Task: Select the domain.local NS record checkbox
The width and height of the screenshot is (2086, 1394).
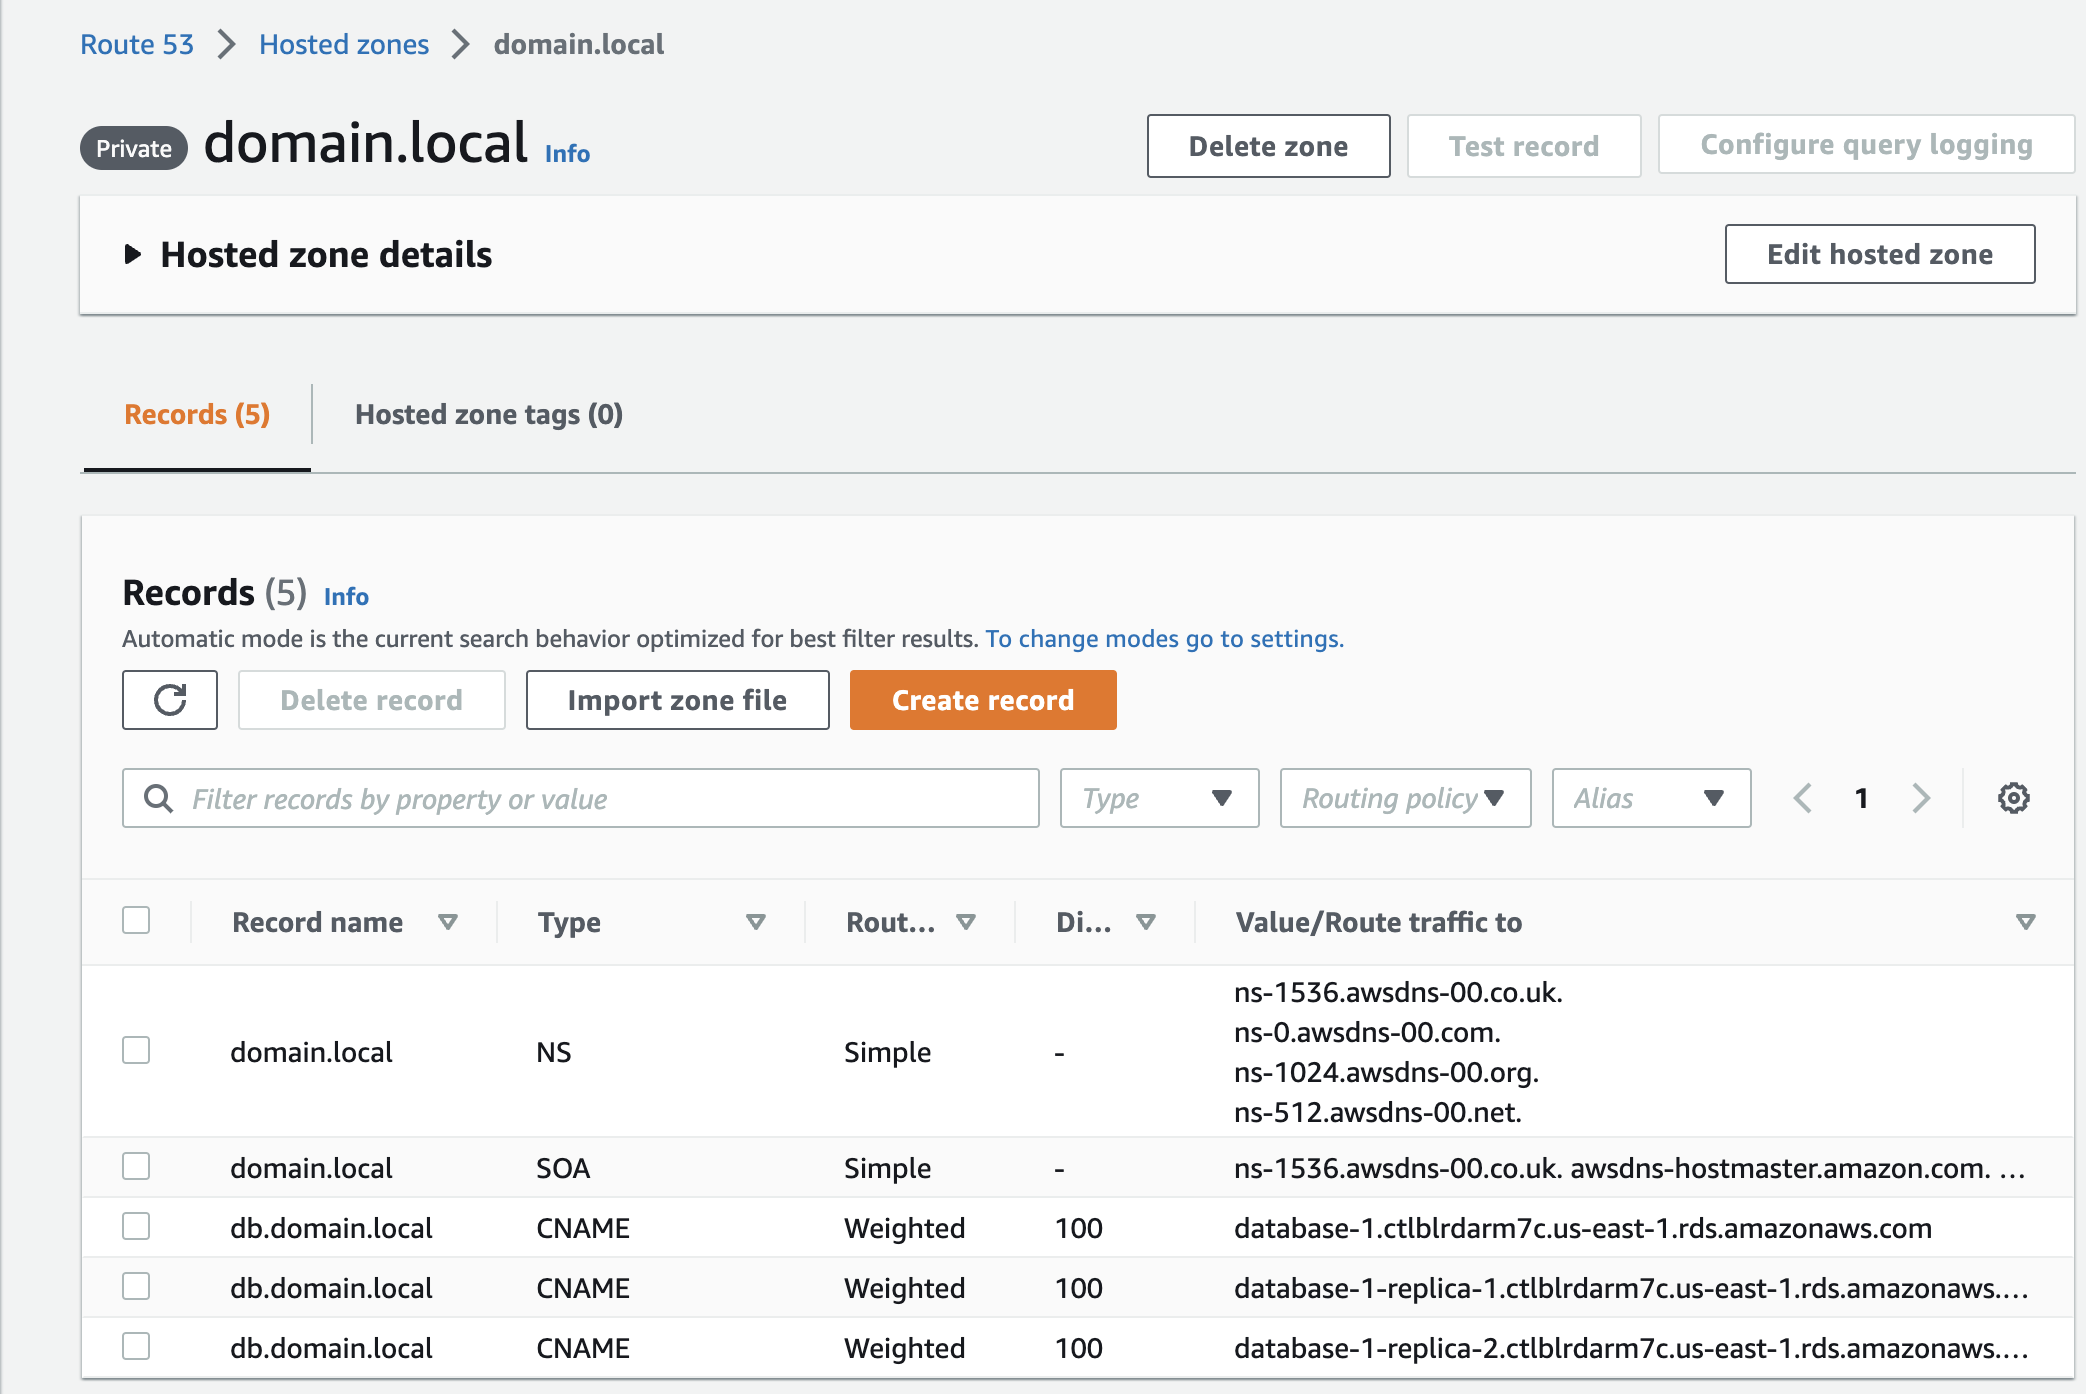Action: point(136,1050)
